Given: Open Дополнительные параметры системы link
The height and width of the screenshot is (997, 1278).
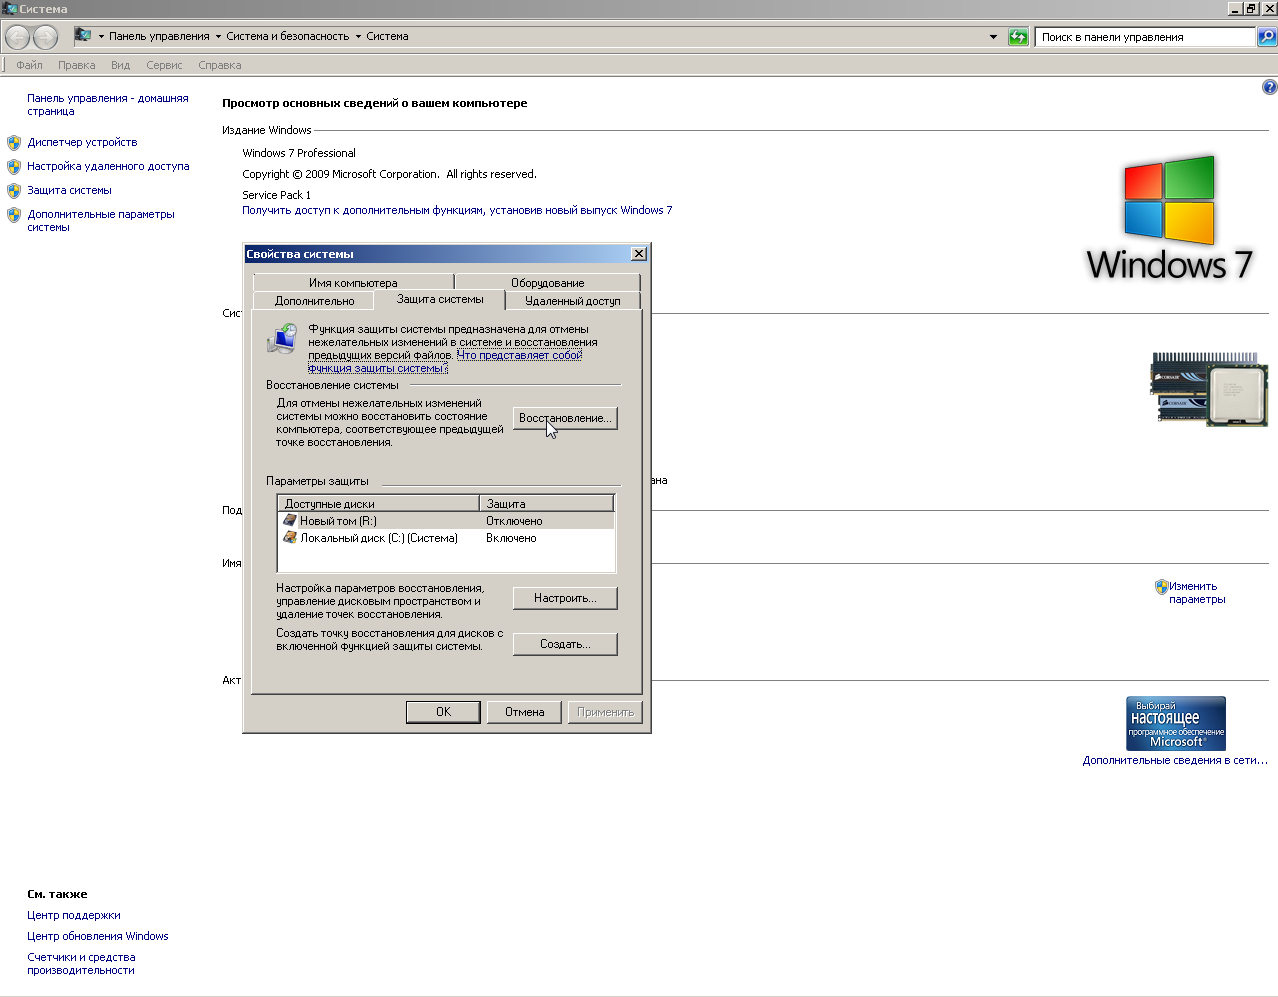Looking at the screenshot, I should (x=100, y=221).
